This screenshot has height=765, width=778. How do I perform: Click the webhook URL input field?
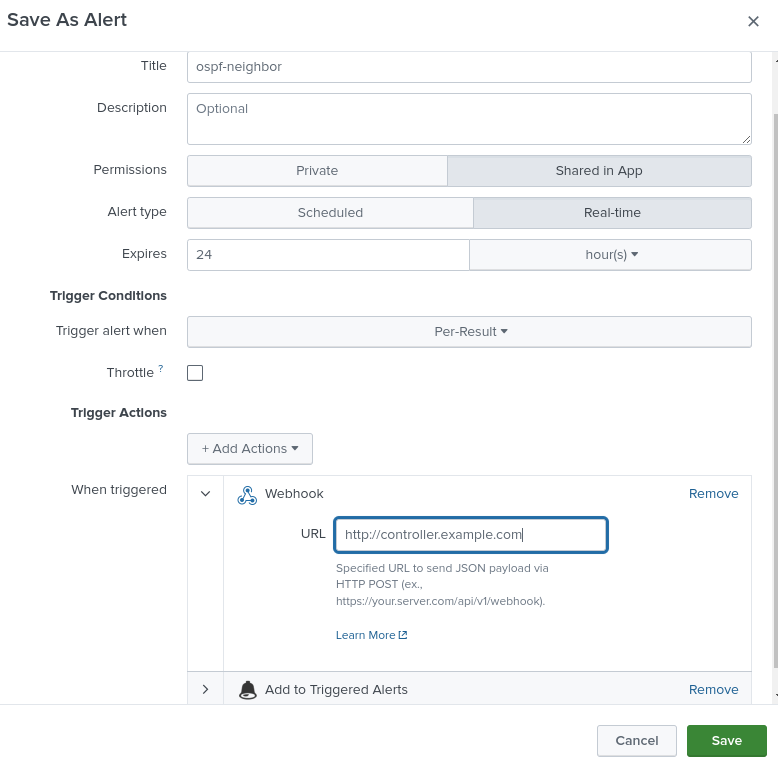tap(470, 535)
